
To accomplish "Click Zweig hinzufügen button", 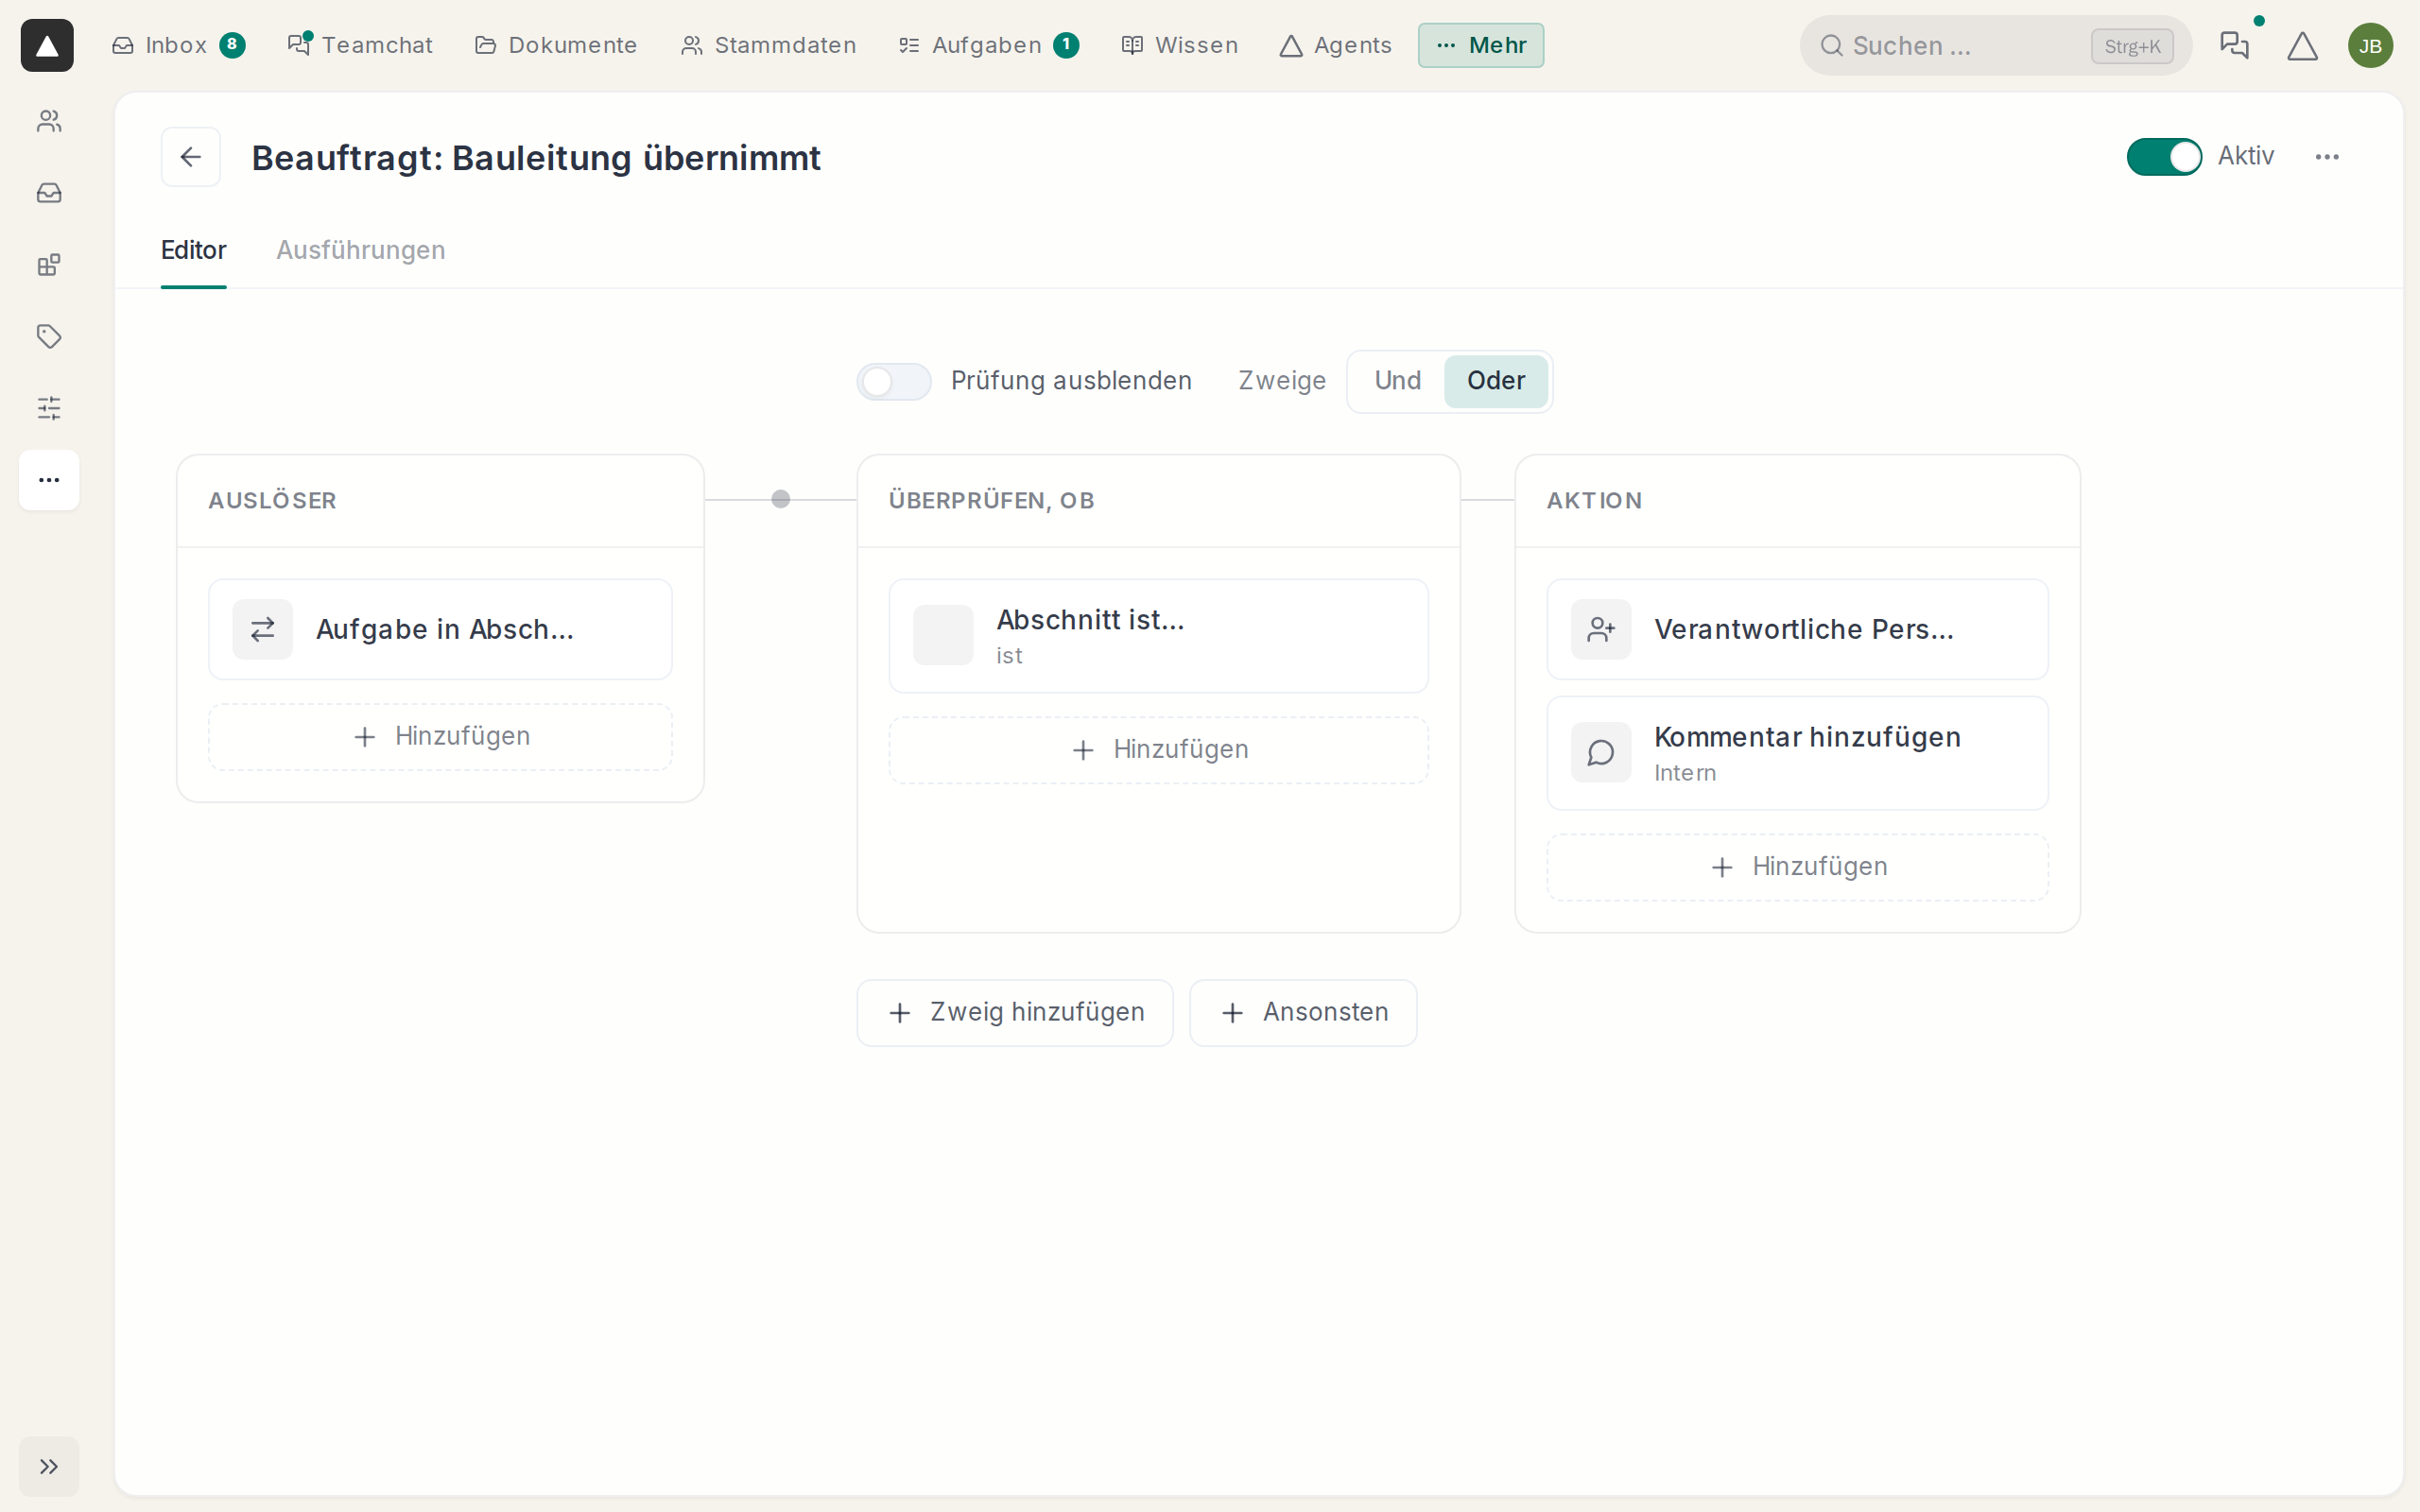I will [1015, 1013].
